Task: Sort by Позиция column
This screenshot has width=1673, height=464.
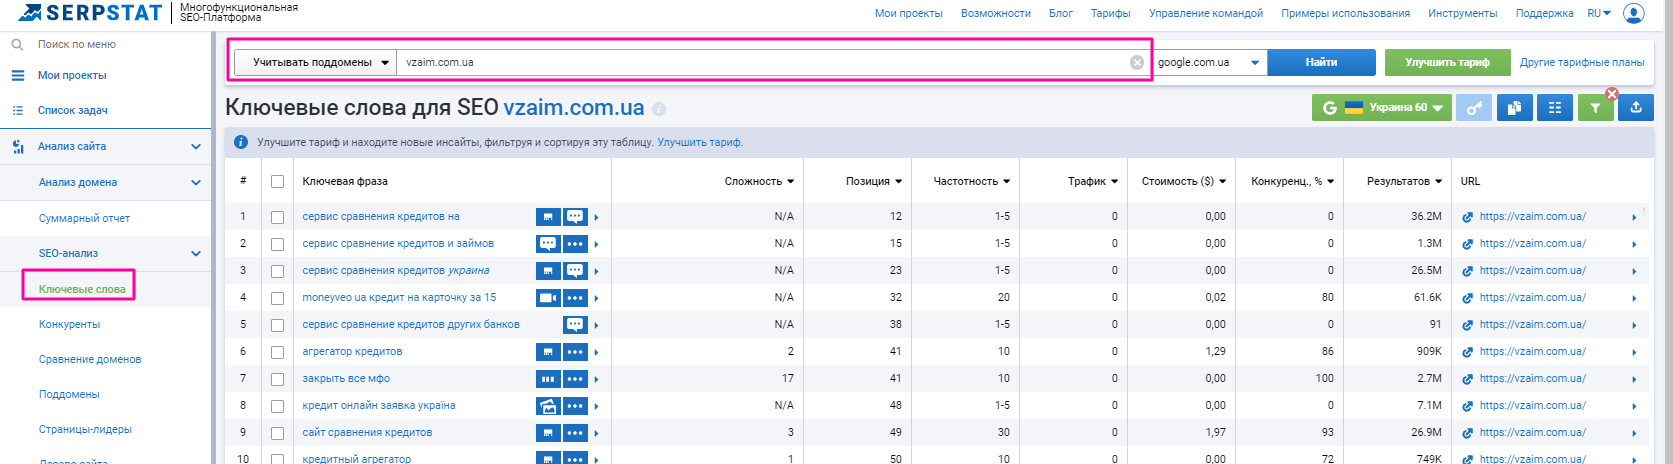Action: 873,181
